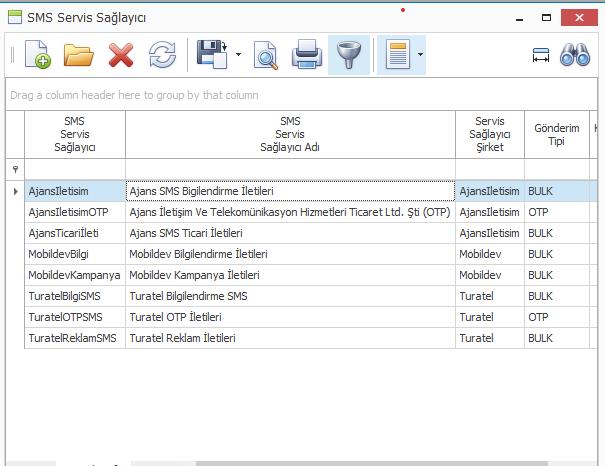
Task: Click filter cell under Gönderim Tipi column
Action: click(x=557, y=169)
